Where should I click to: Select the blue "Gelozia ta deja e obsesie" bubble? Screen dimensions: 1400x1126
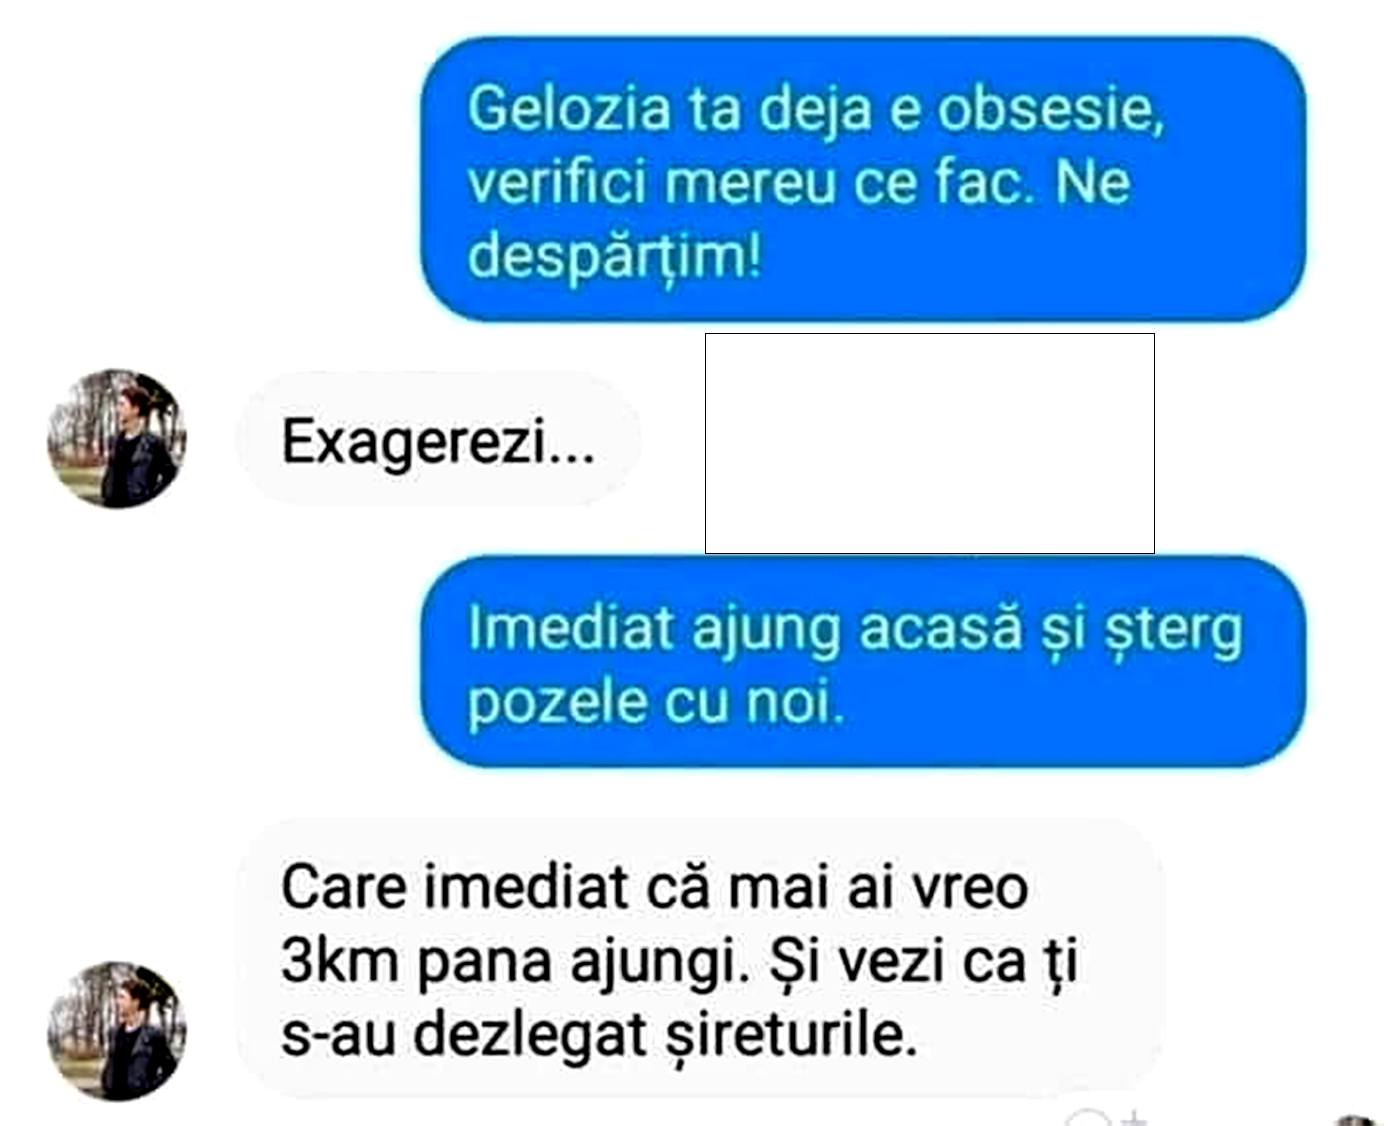(863, 179)
